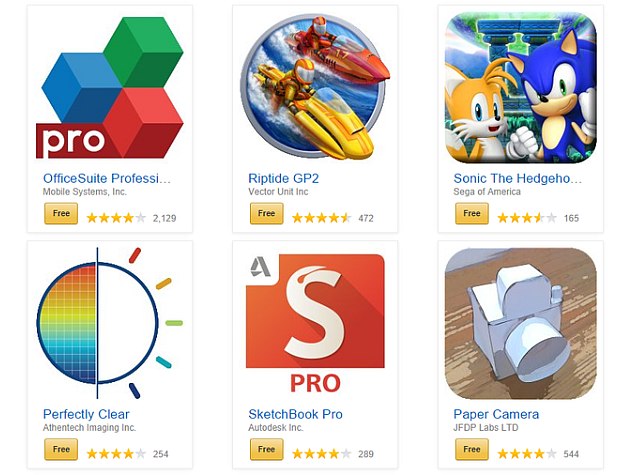
Task: Open the Perfectly Clear title link
Action: click(x=86, y=414)
